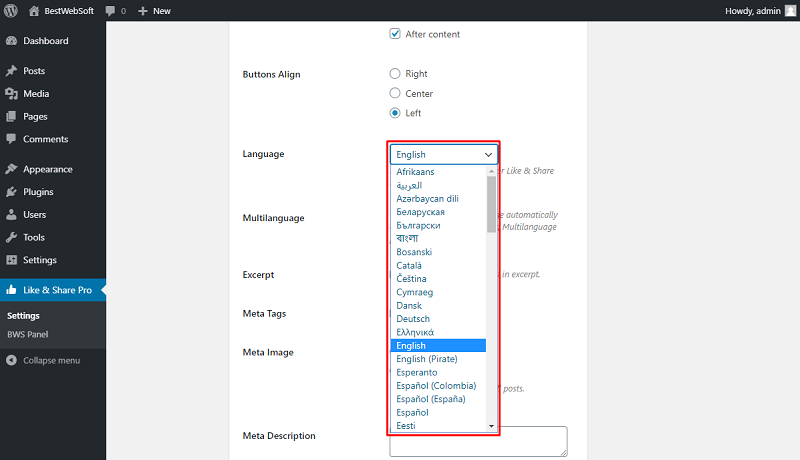Choose Čeština from the language list
The image size is (800, 460).
pyautogui.click(x=438, y=278)
